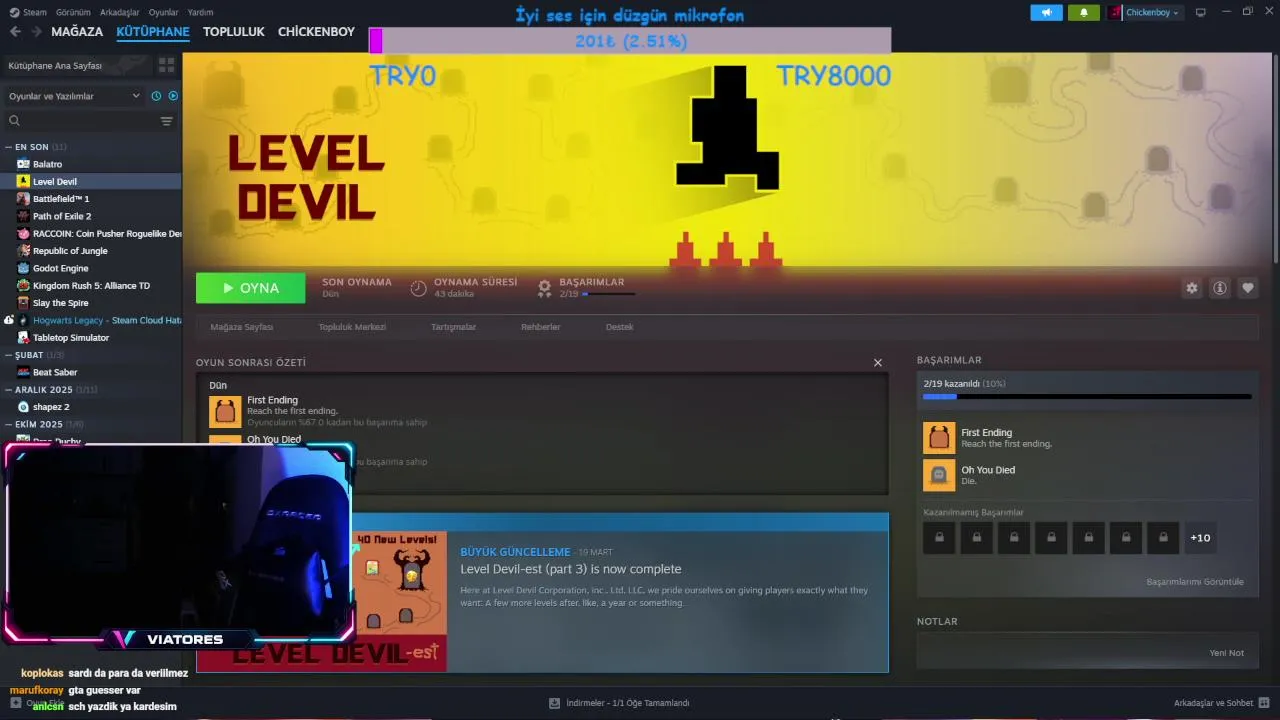Open the Steam announcements megaphone button

(1046, 13)
